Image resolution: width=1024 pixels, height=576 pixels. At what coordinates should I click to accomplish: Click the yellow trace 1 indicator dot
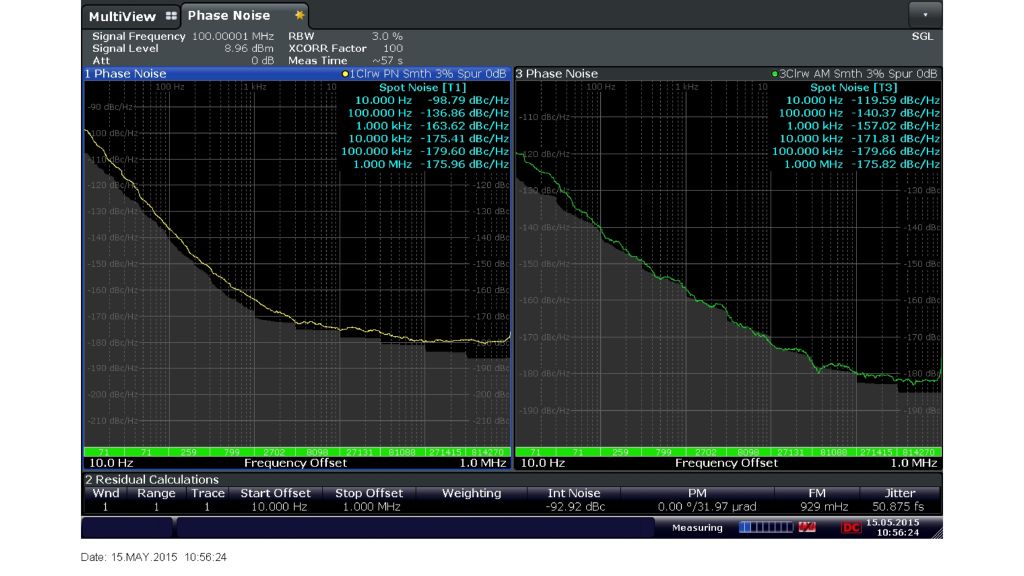click(x=345, y=74)
